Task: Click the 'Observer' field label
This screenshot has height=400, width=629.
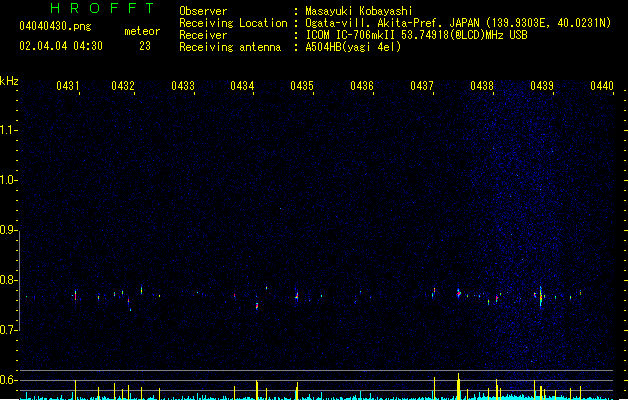Action: [x=203, y=11]
